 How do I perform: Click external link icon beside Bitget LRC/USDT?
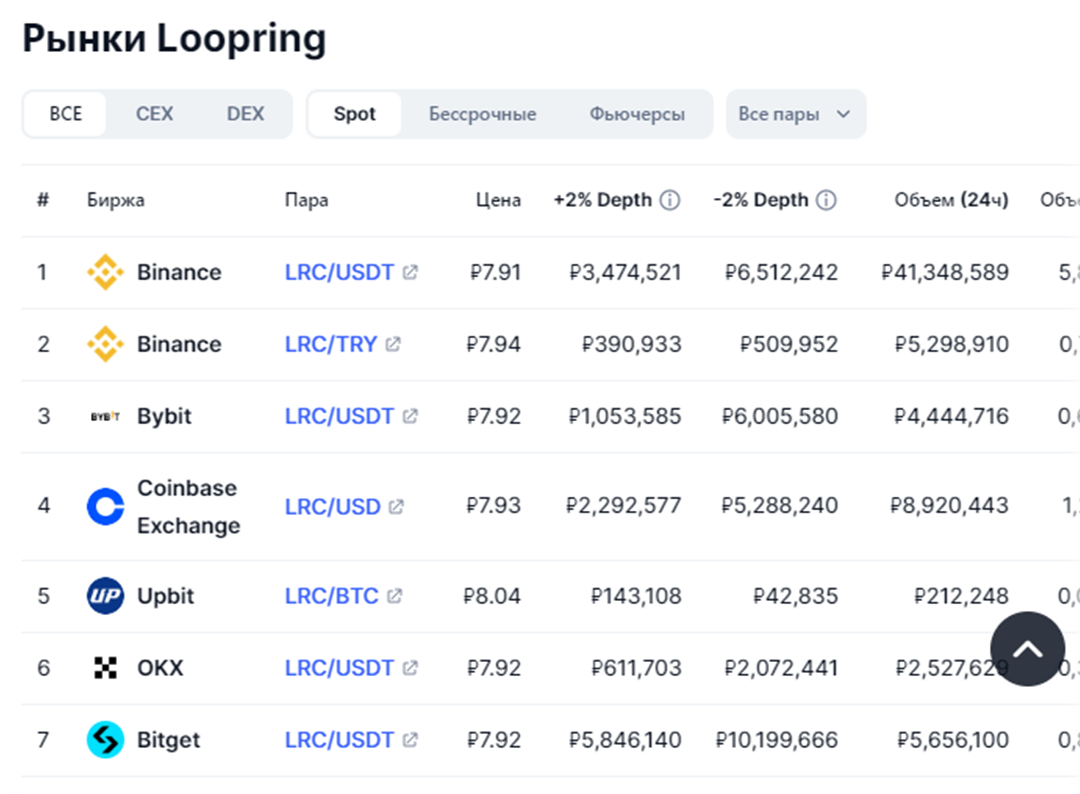410,740
